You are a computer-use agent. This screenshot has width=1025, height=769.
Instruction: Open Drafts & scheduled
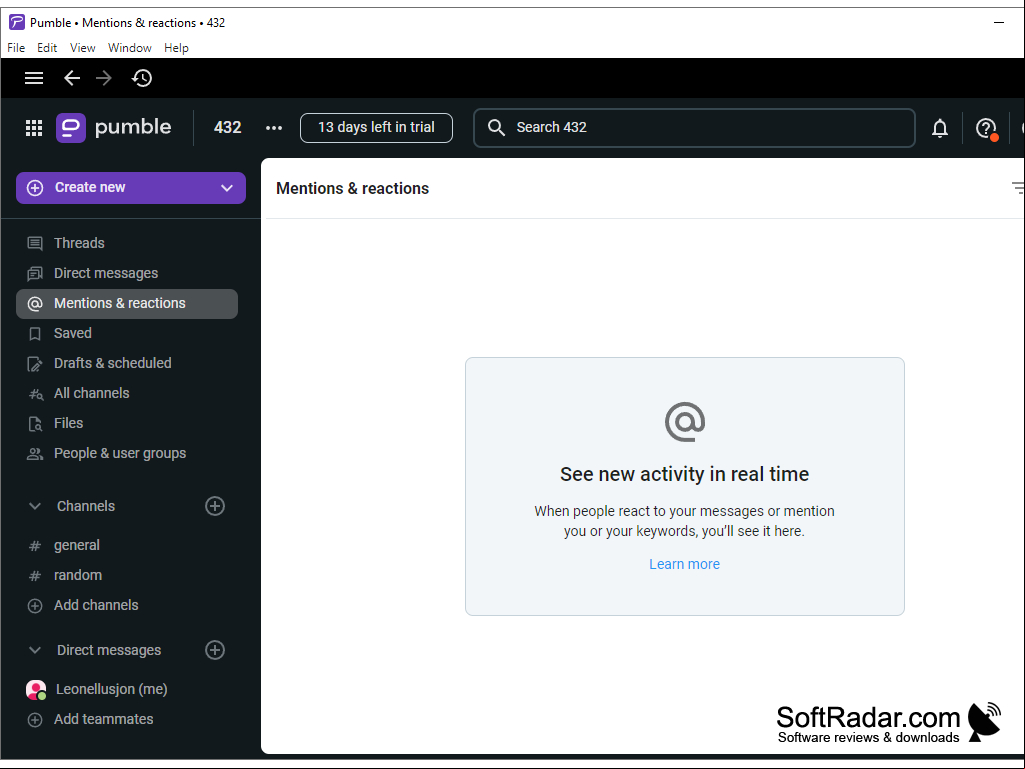tap(127, 364)
